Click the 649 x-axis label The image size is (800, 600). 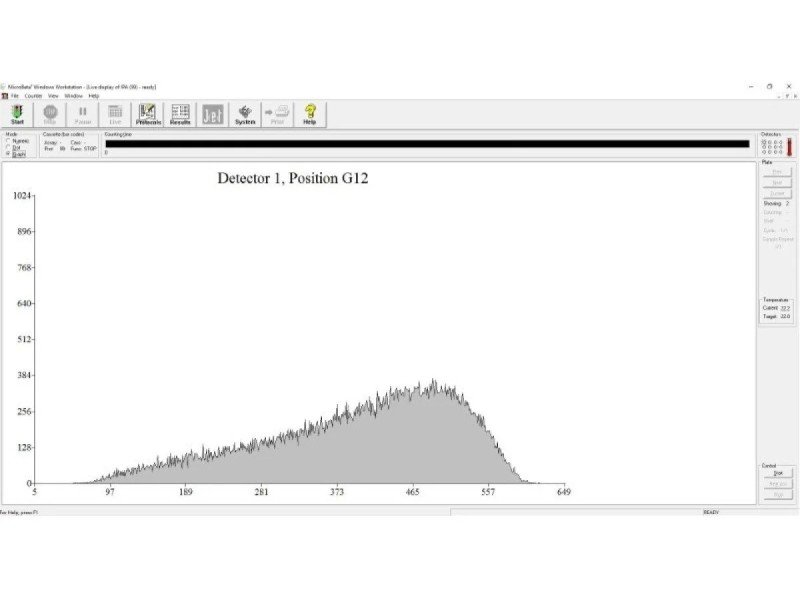tap(564, 492)
